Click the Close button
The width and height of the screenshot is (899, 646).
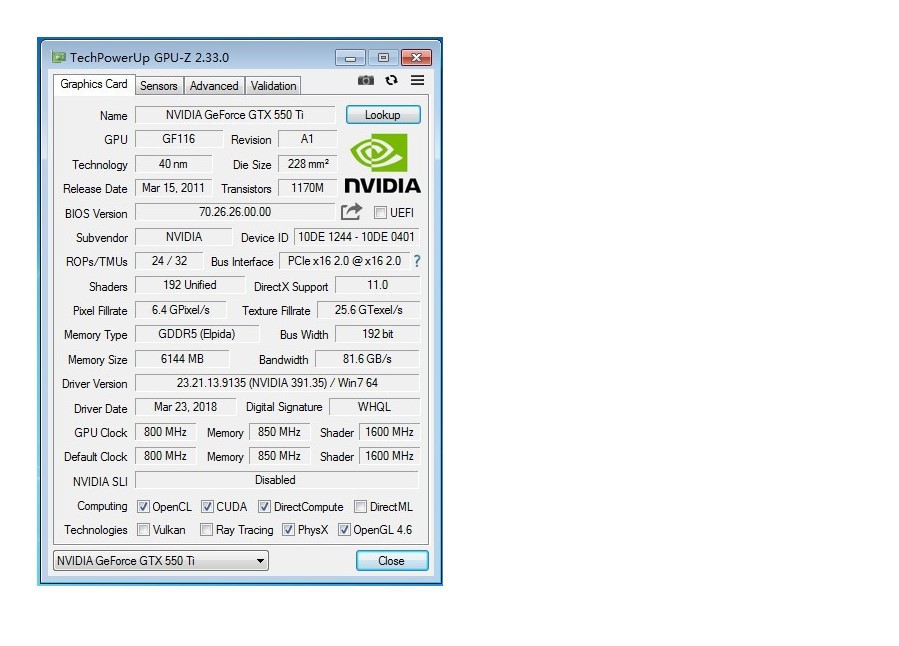(391, 561)
